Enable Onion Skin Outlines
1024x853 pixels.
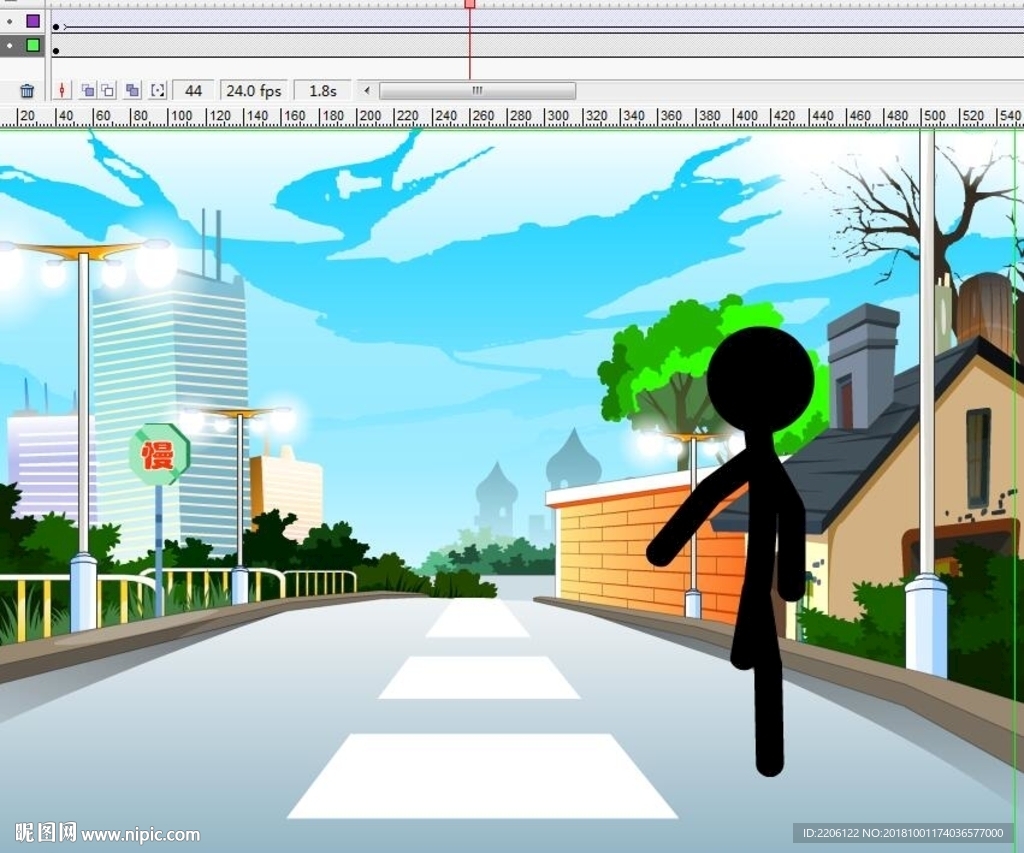pos(108,91)
